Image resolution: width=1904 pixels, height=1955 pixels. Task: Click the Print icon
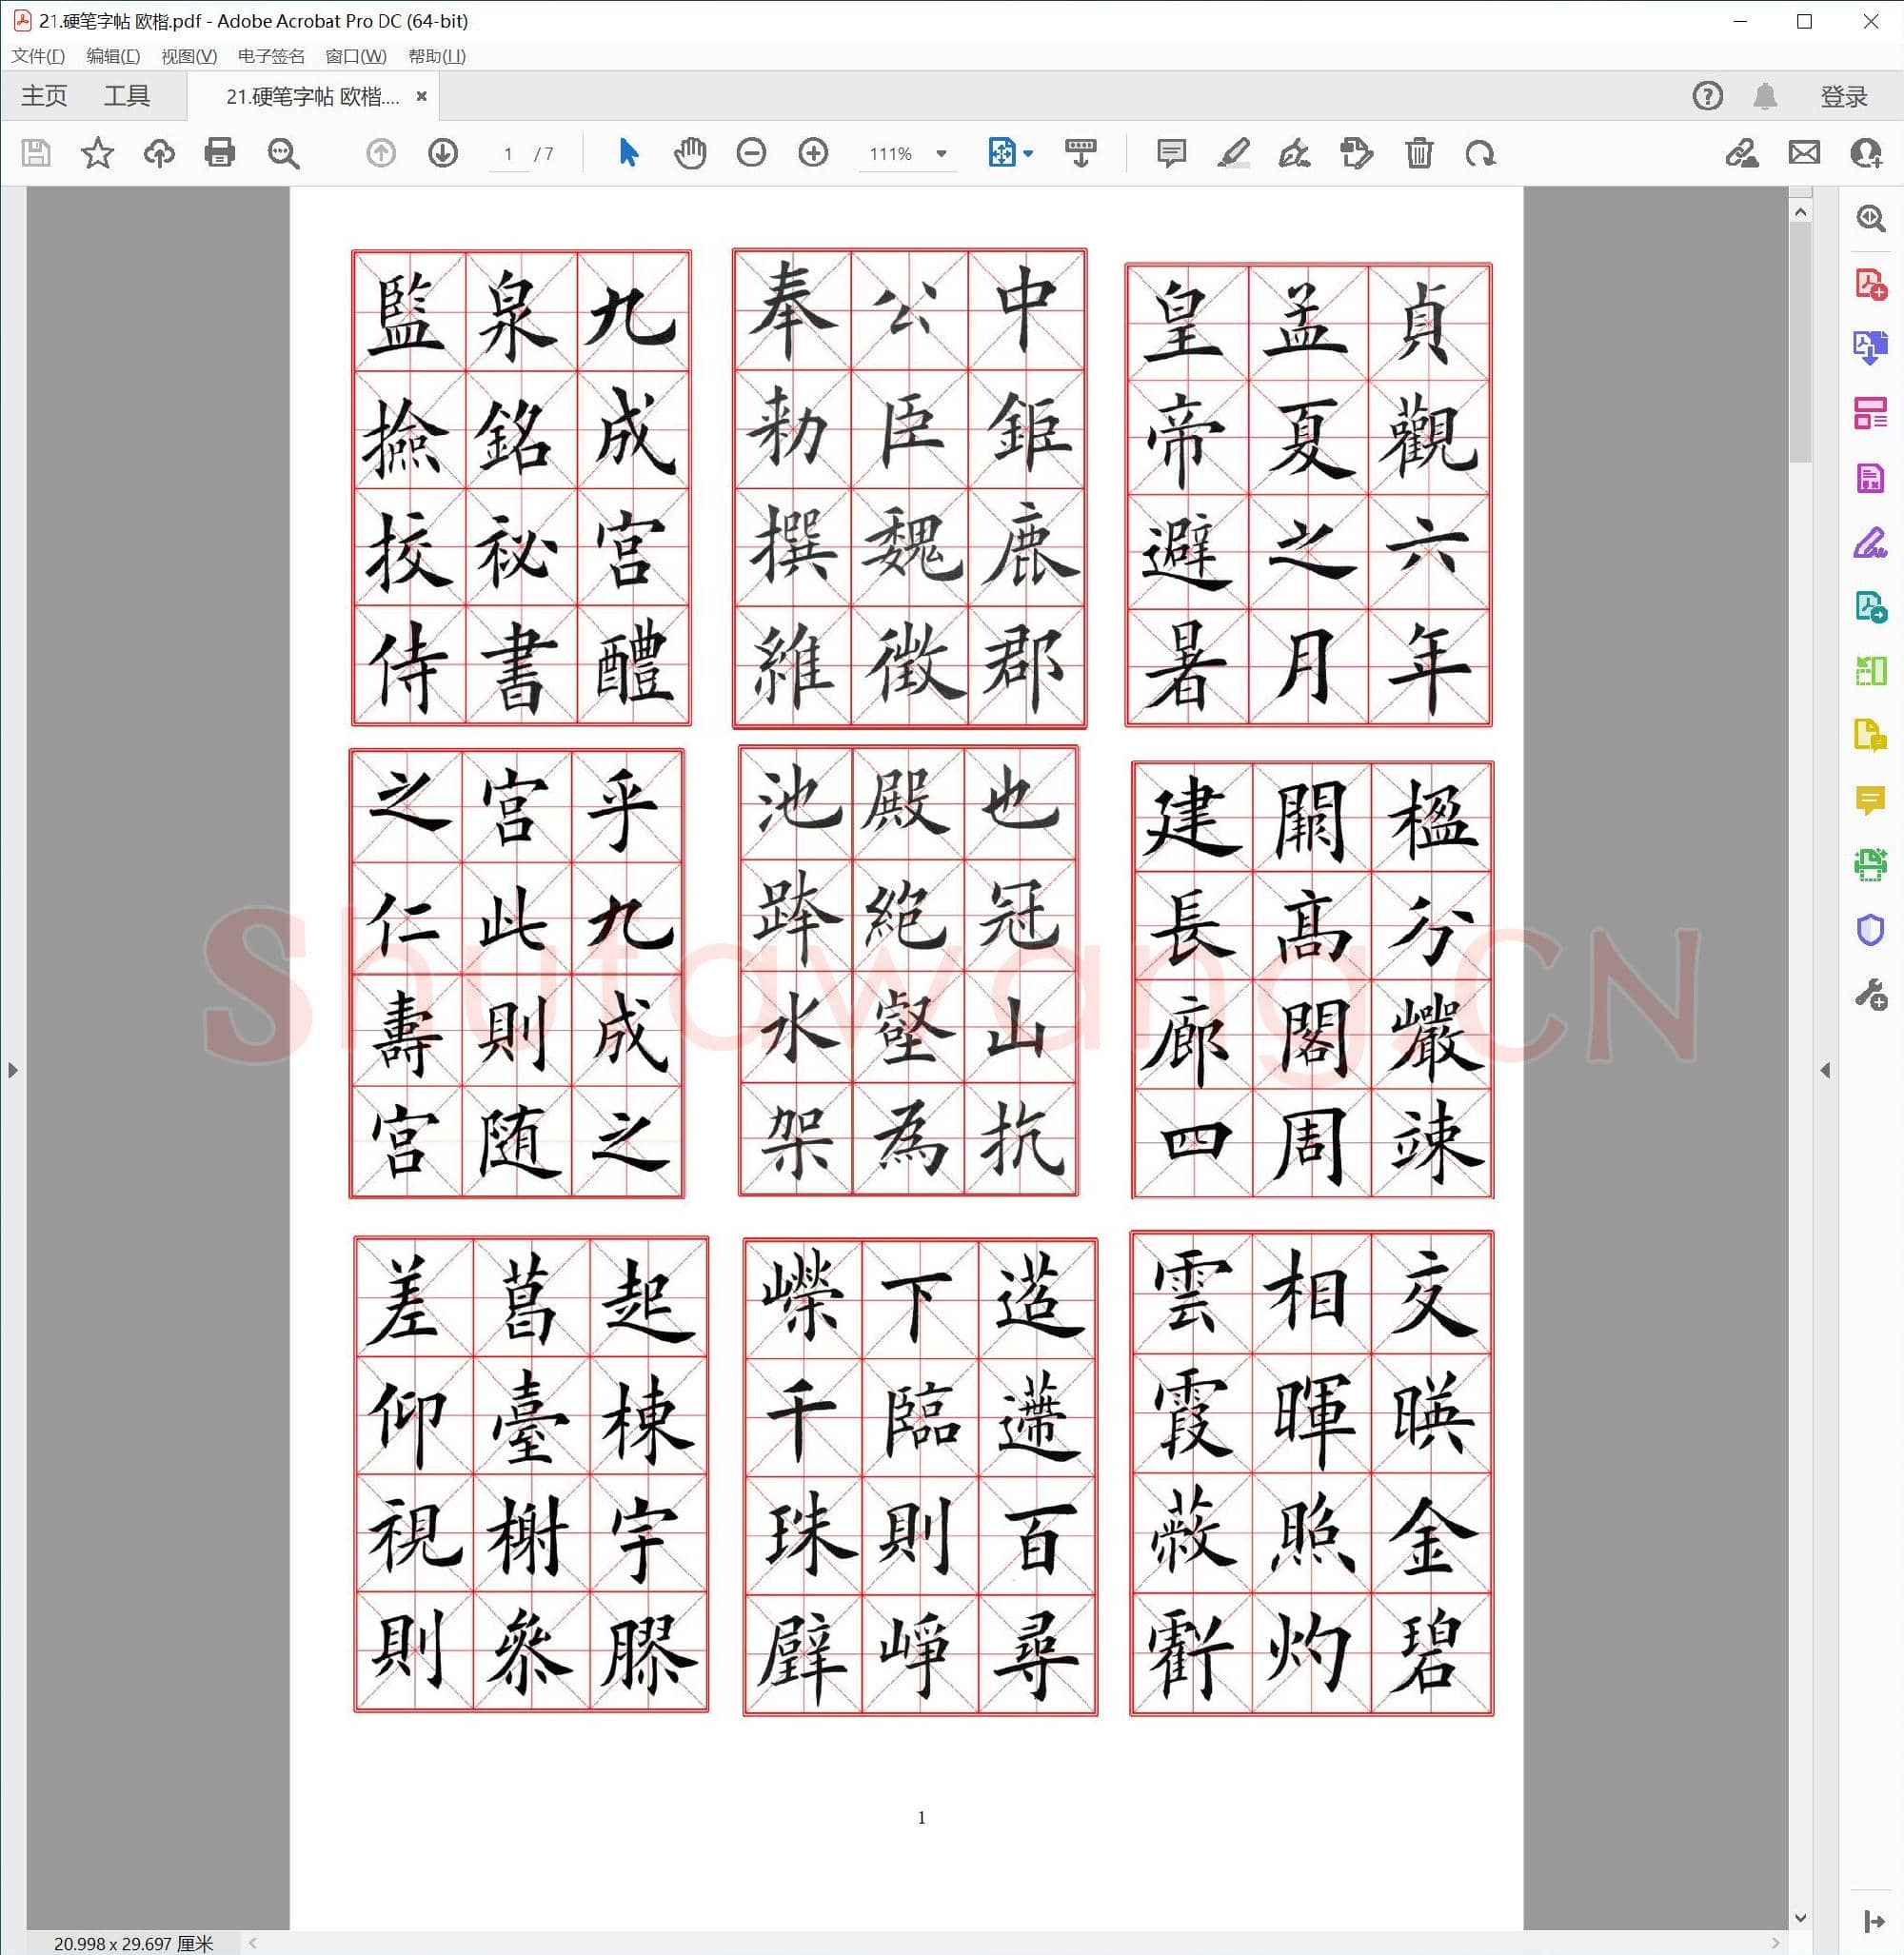220,154
